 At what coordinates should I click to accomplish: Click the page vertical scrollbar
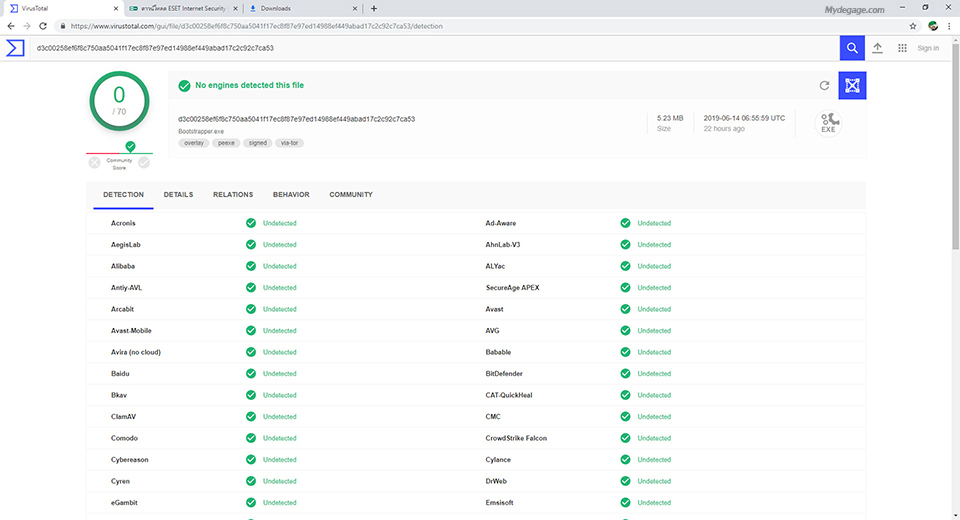(x=955, y=147)
